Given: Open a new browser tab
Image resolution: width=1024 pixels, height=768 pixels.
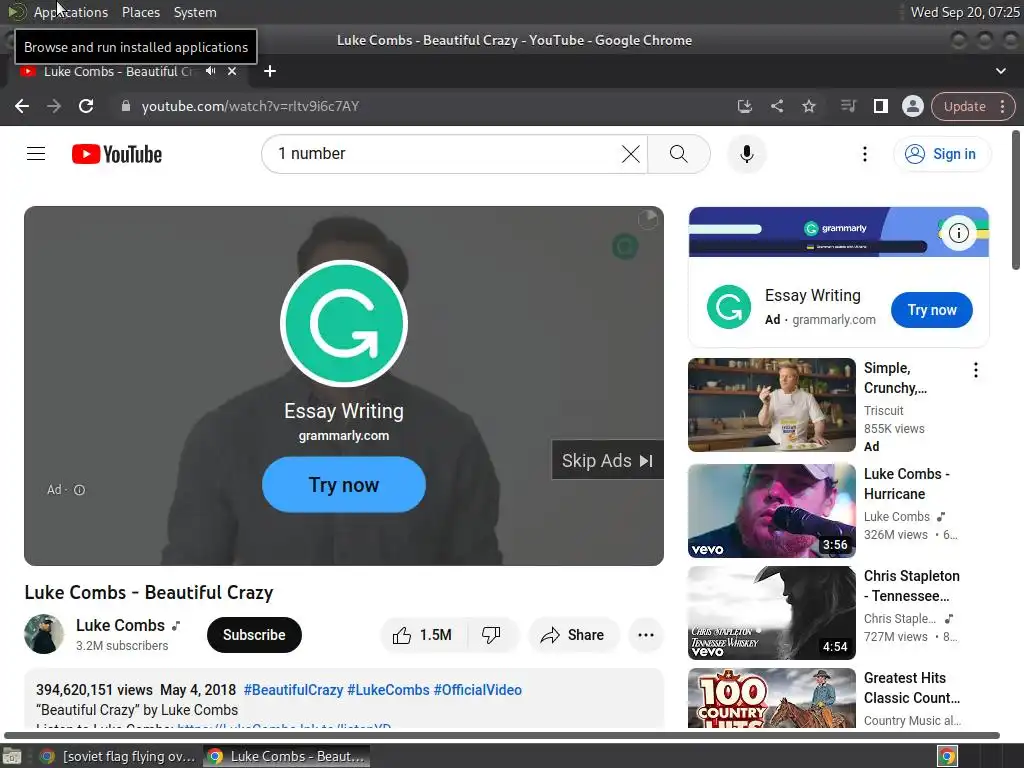Looking at the screenshot, I should (270, 71).
